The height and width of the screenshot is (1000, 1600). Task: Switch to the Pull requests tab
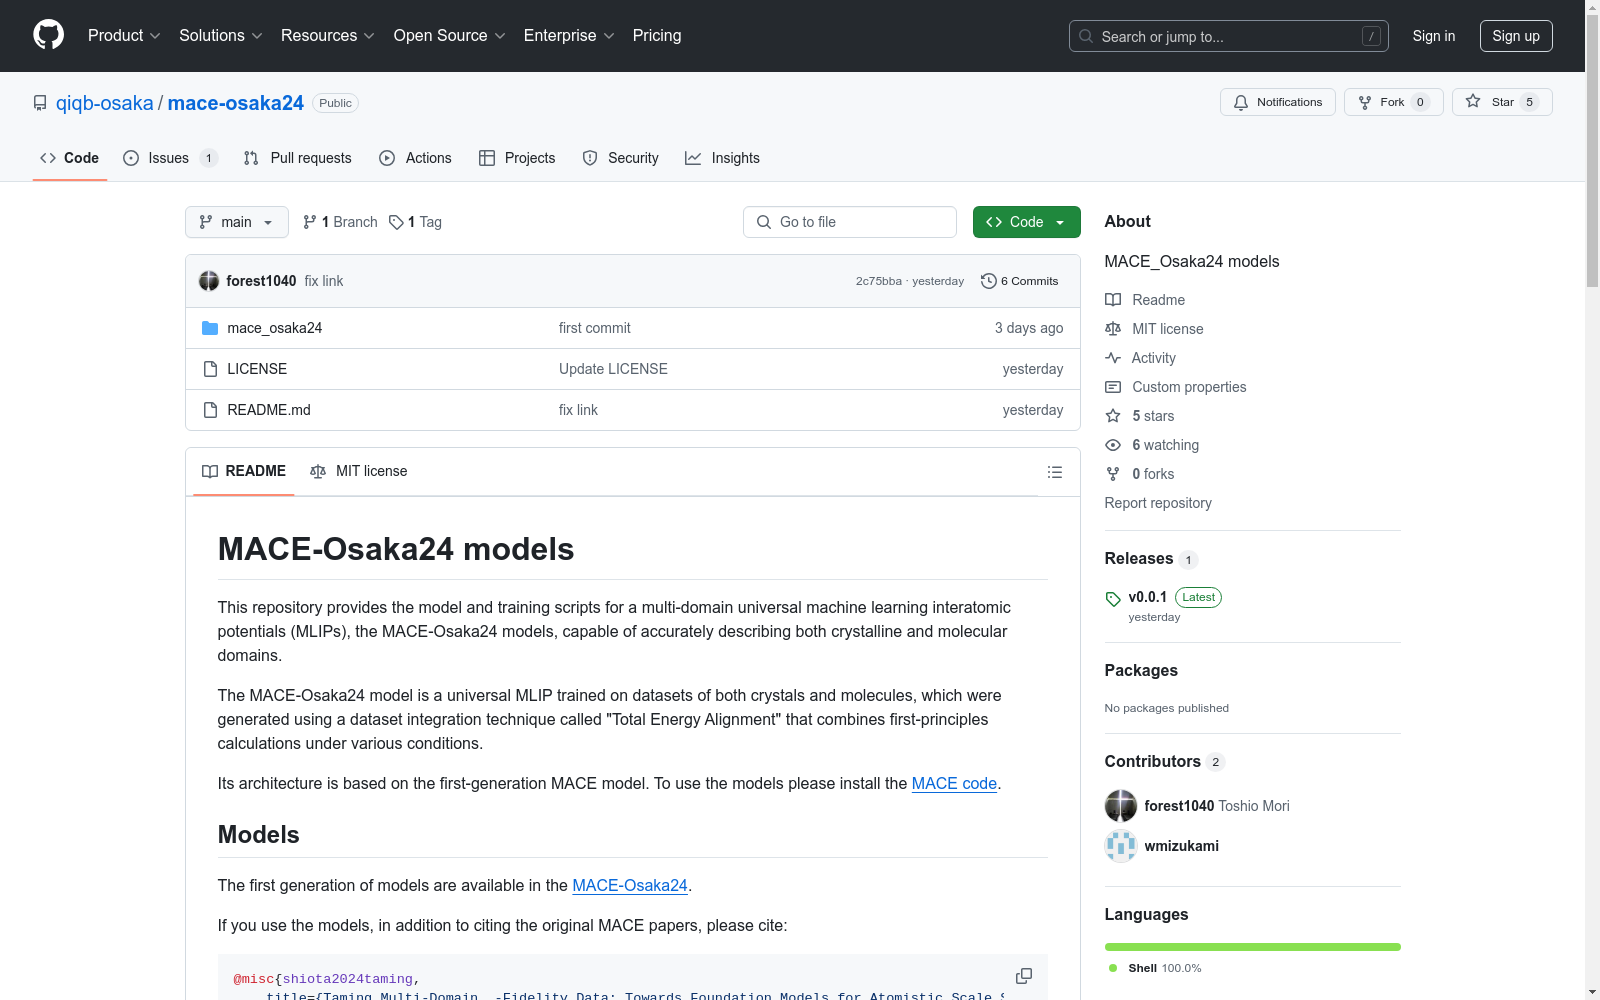[x=298, y=158]
